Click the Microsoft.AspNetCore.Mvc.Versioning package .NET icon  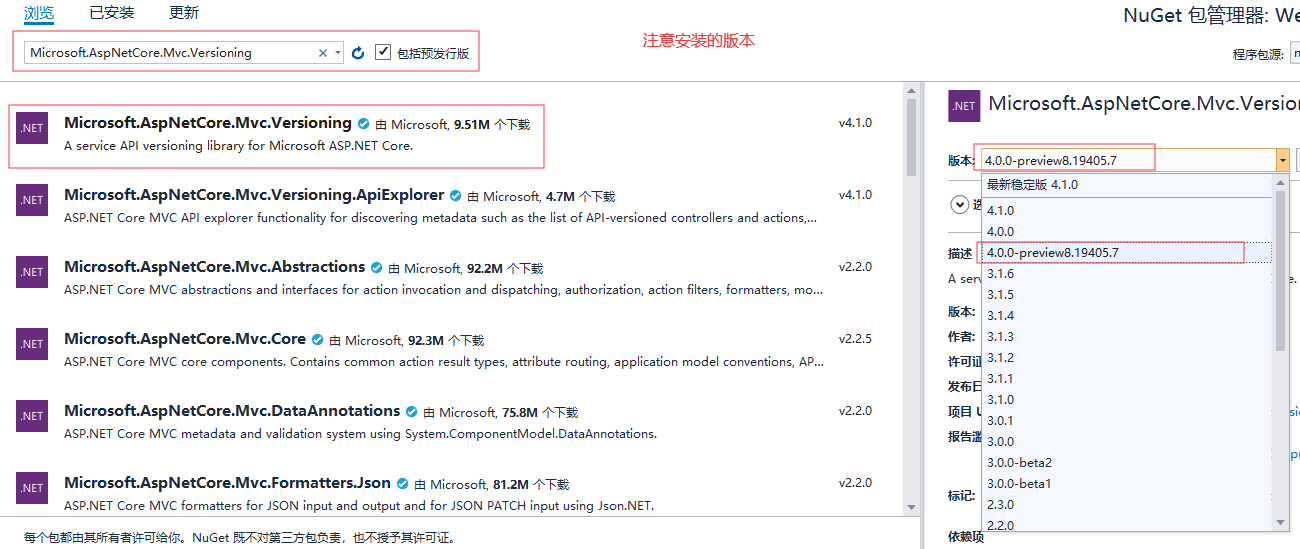coord(32,128)
